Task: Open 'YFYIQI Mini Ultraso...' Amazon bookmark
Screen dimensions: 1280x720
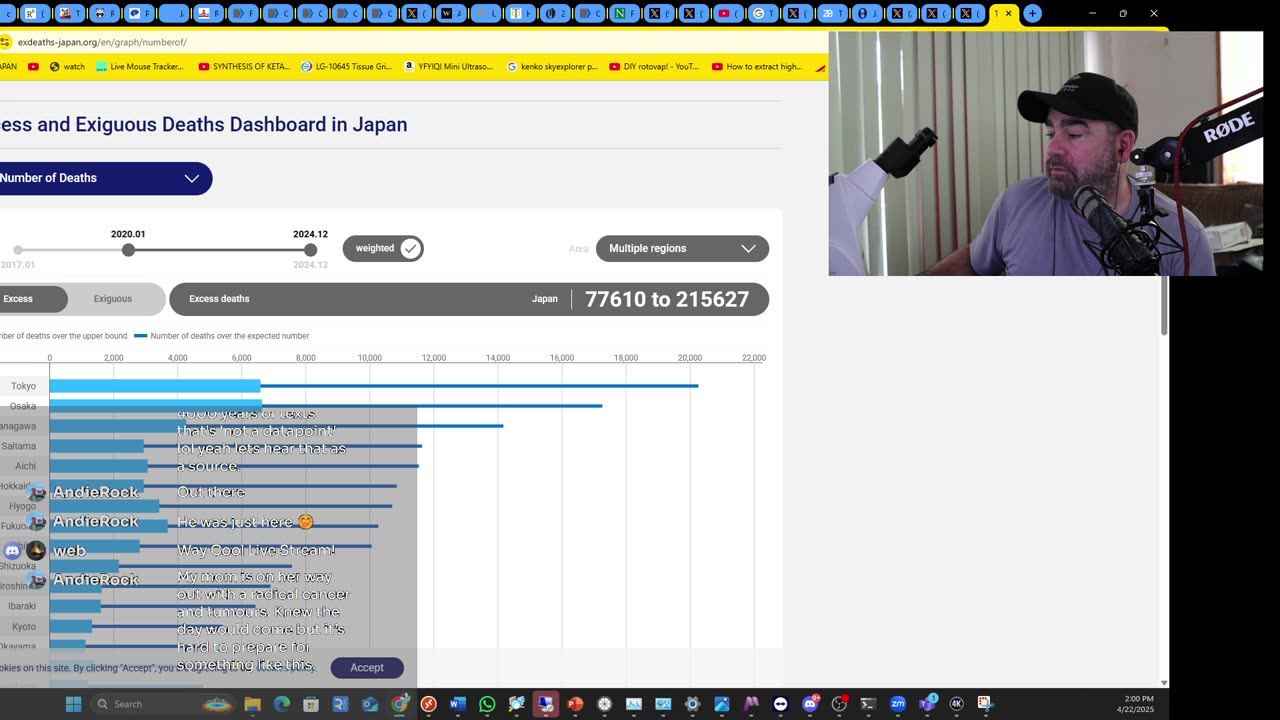Action: tap(448, 67)
